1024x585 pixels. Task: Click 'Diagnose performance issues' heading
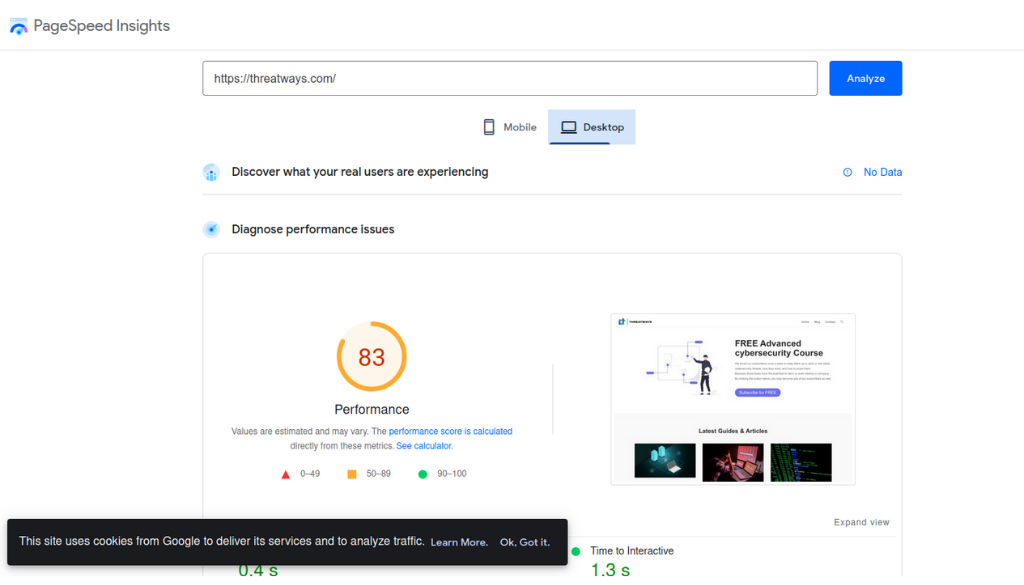pyautogui.click(x=313, y=229)
